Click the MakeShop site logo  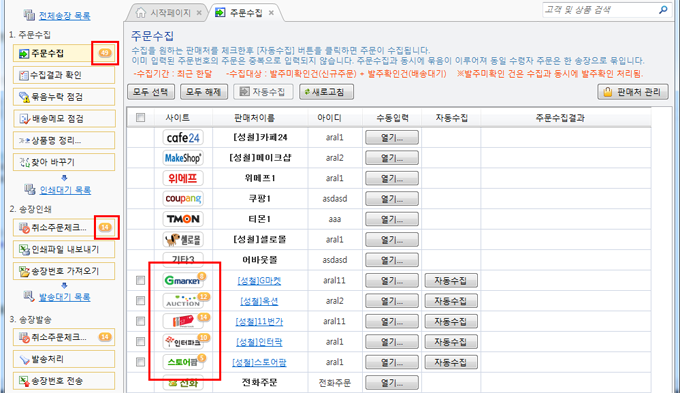coord(183,158)
